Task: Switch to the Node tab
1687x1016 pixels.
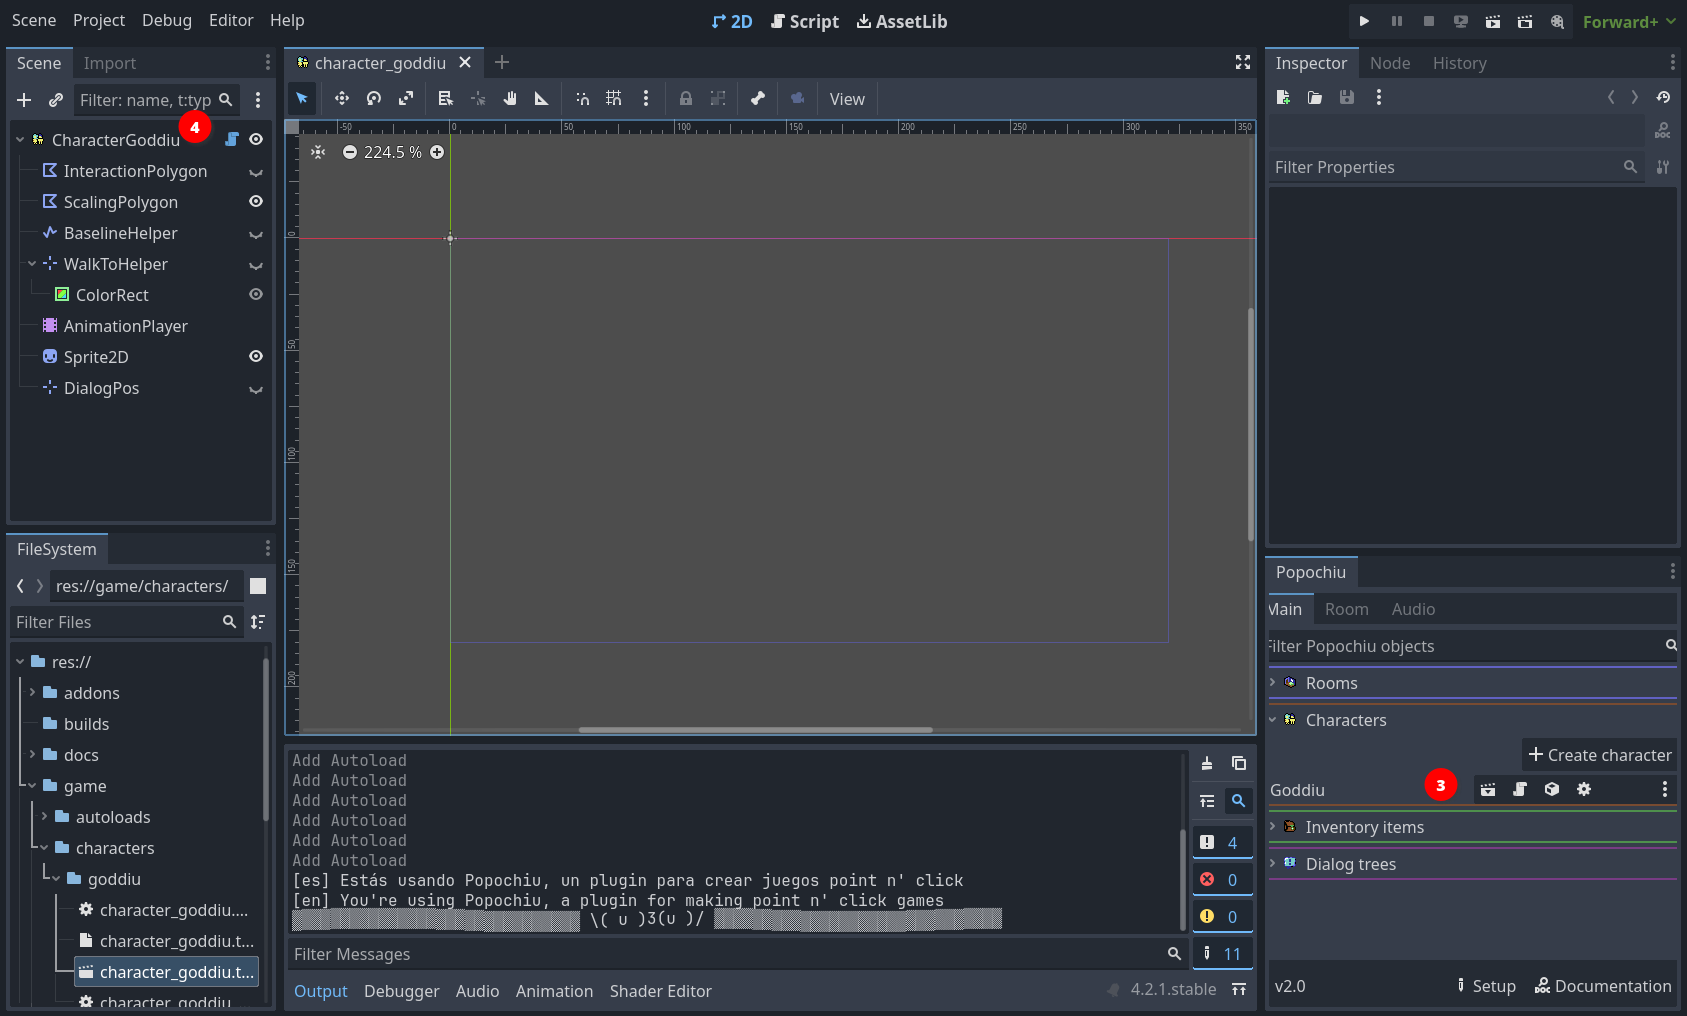Action: (1390, 63)
